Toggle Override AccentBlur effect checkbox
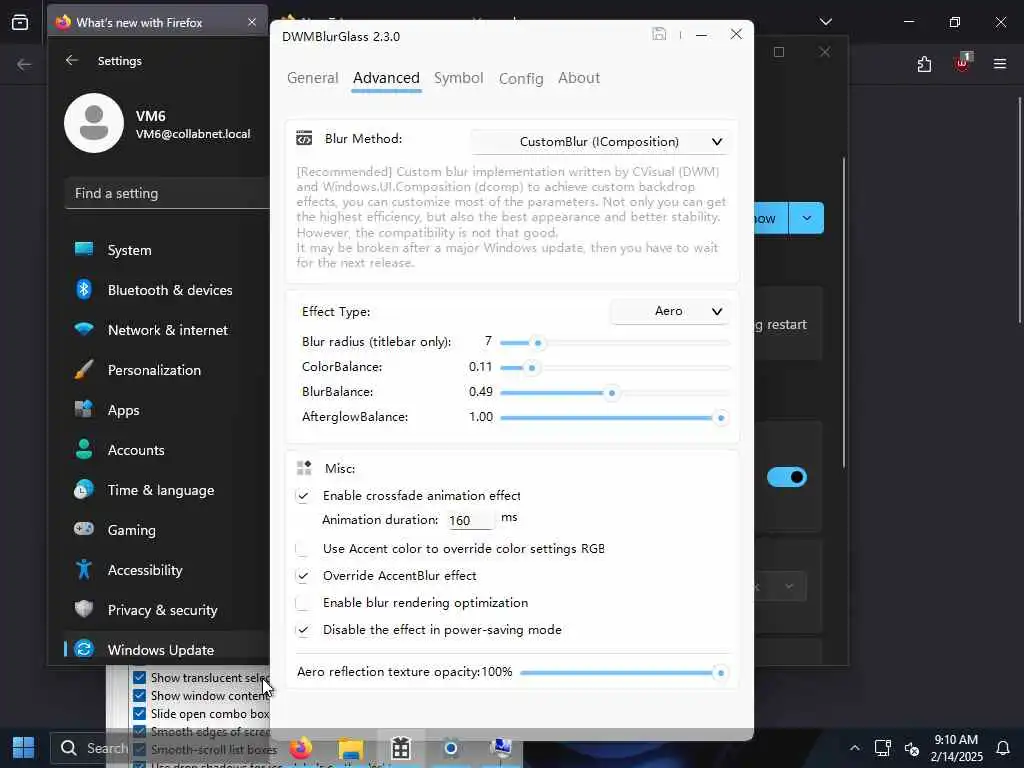This screenshot has width=1024, height=768. pos(303,576)
